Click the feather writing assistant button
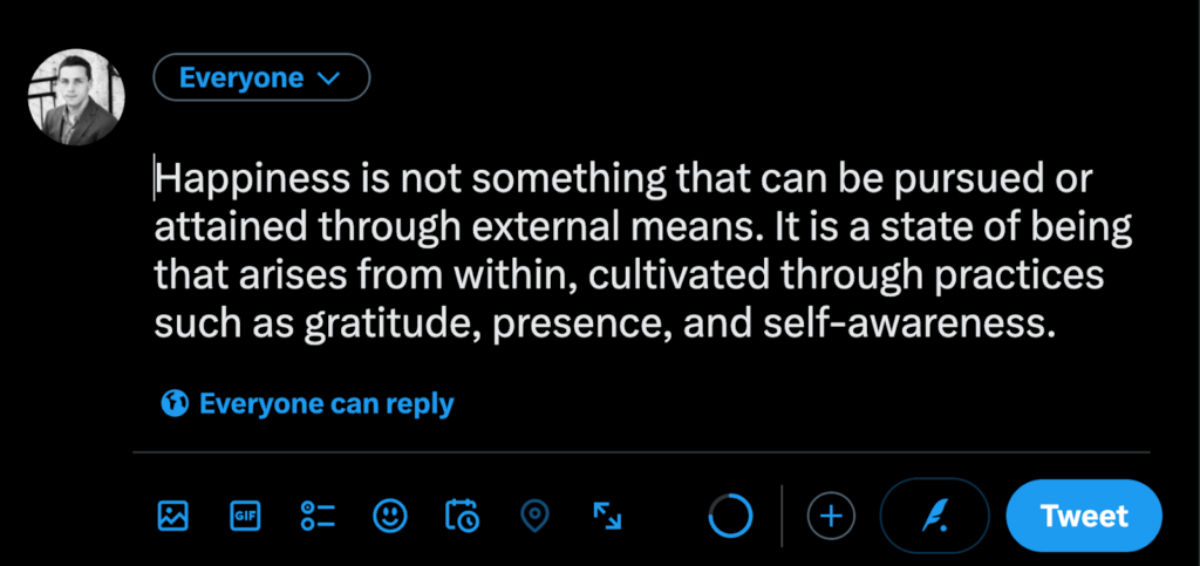The image size is (1200, 566). tap(934, 516)
